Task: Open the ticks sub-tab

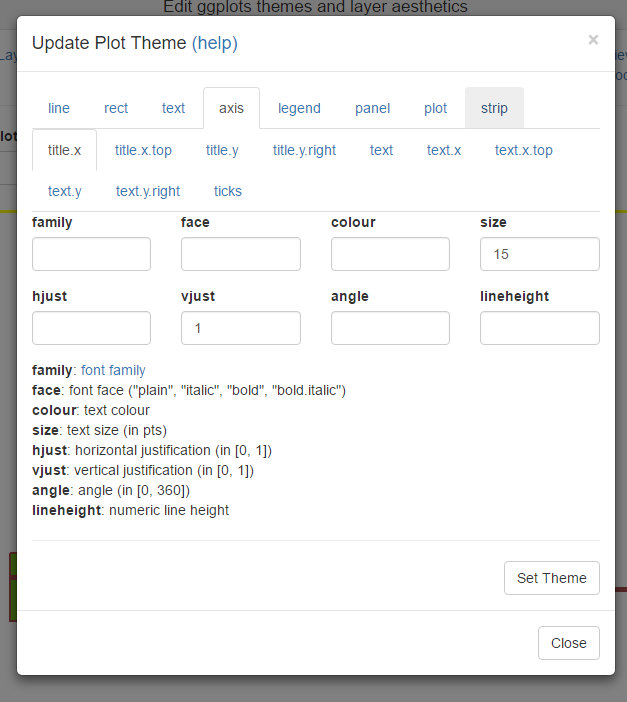Action: tap(228, 191)
